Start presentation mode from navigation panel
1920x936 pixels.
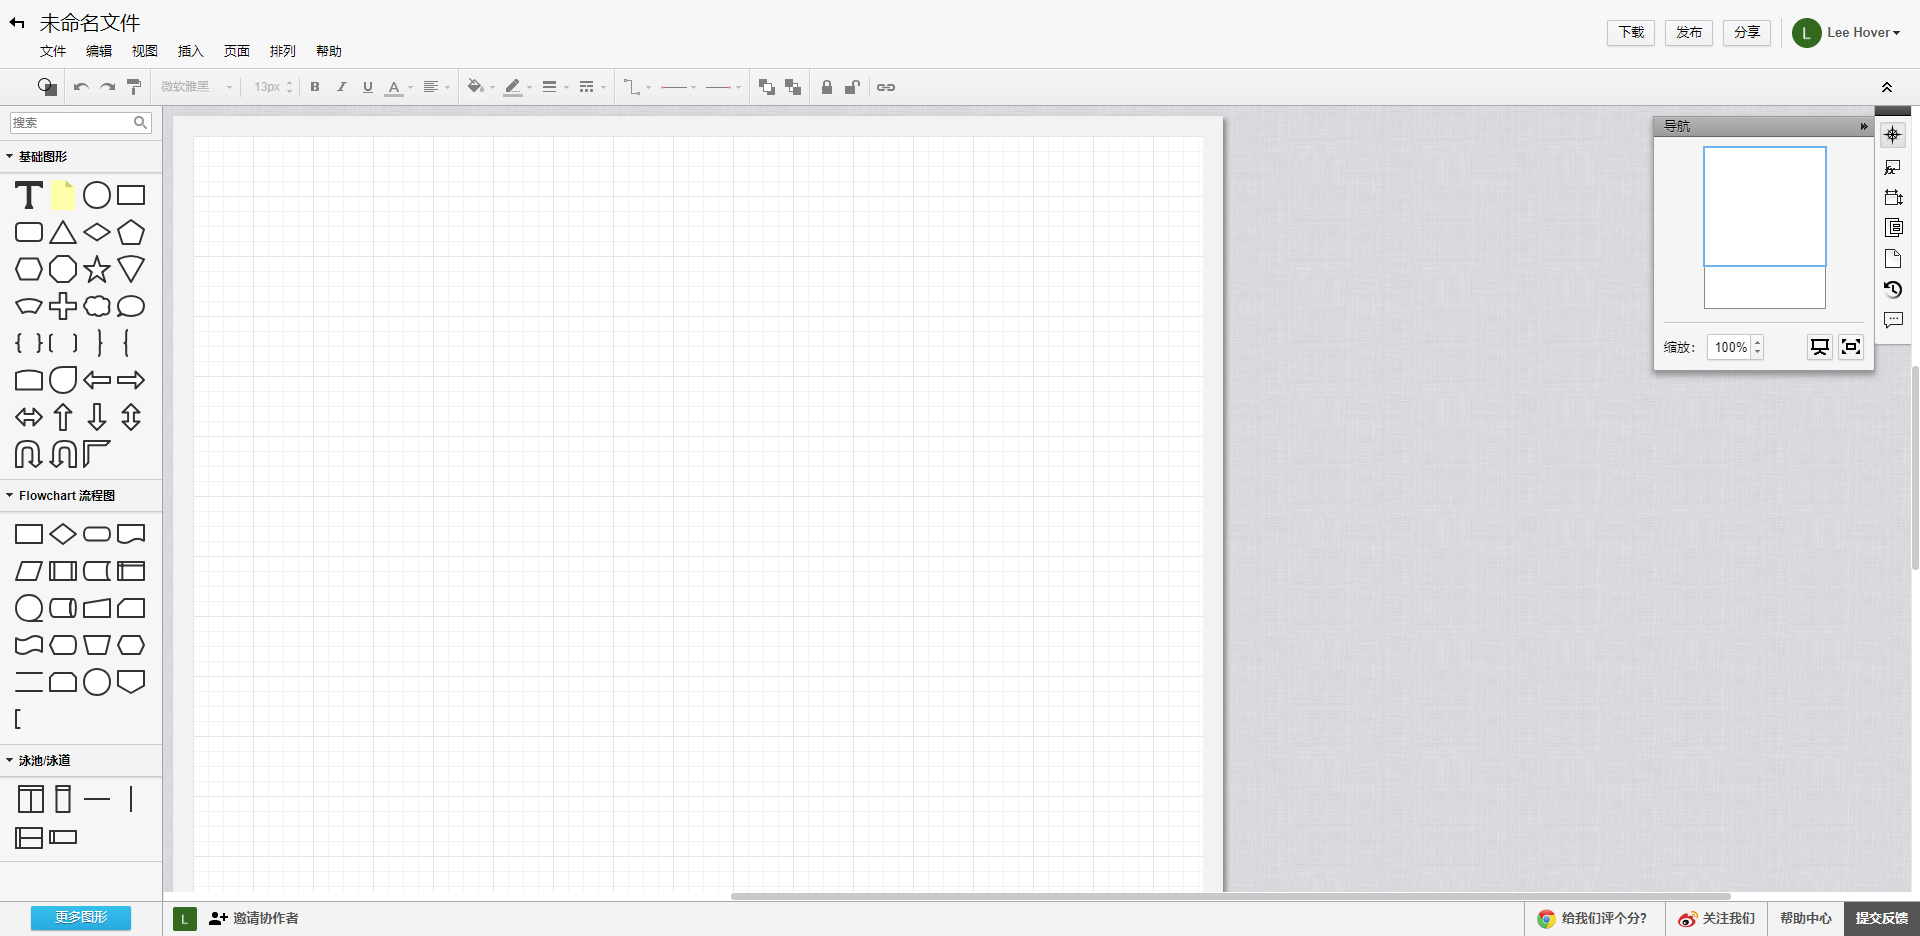(1820, 347)
